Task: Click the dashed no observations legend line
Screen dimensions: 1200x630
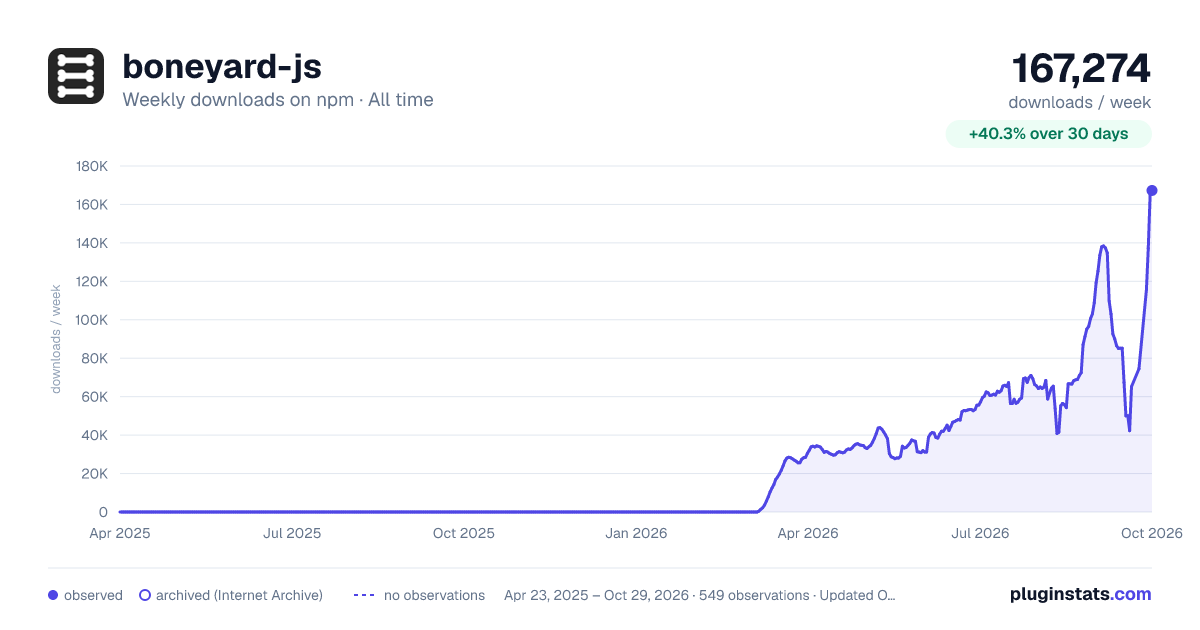Action: tap(364, 595)
